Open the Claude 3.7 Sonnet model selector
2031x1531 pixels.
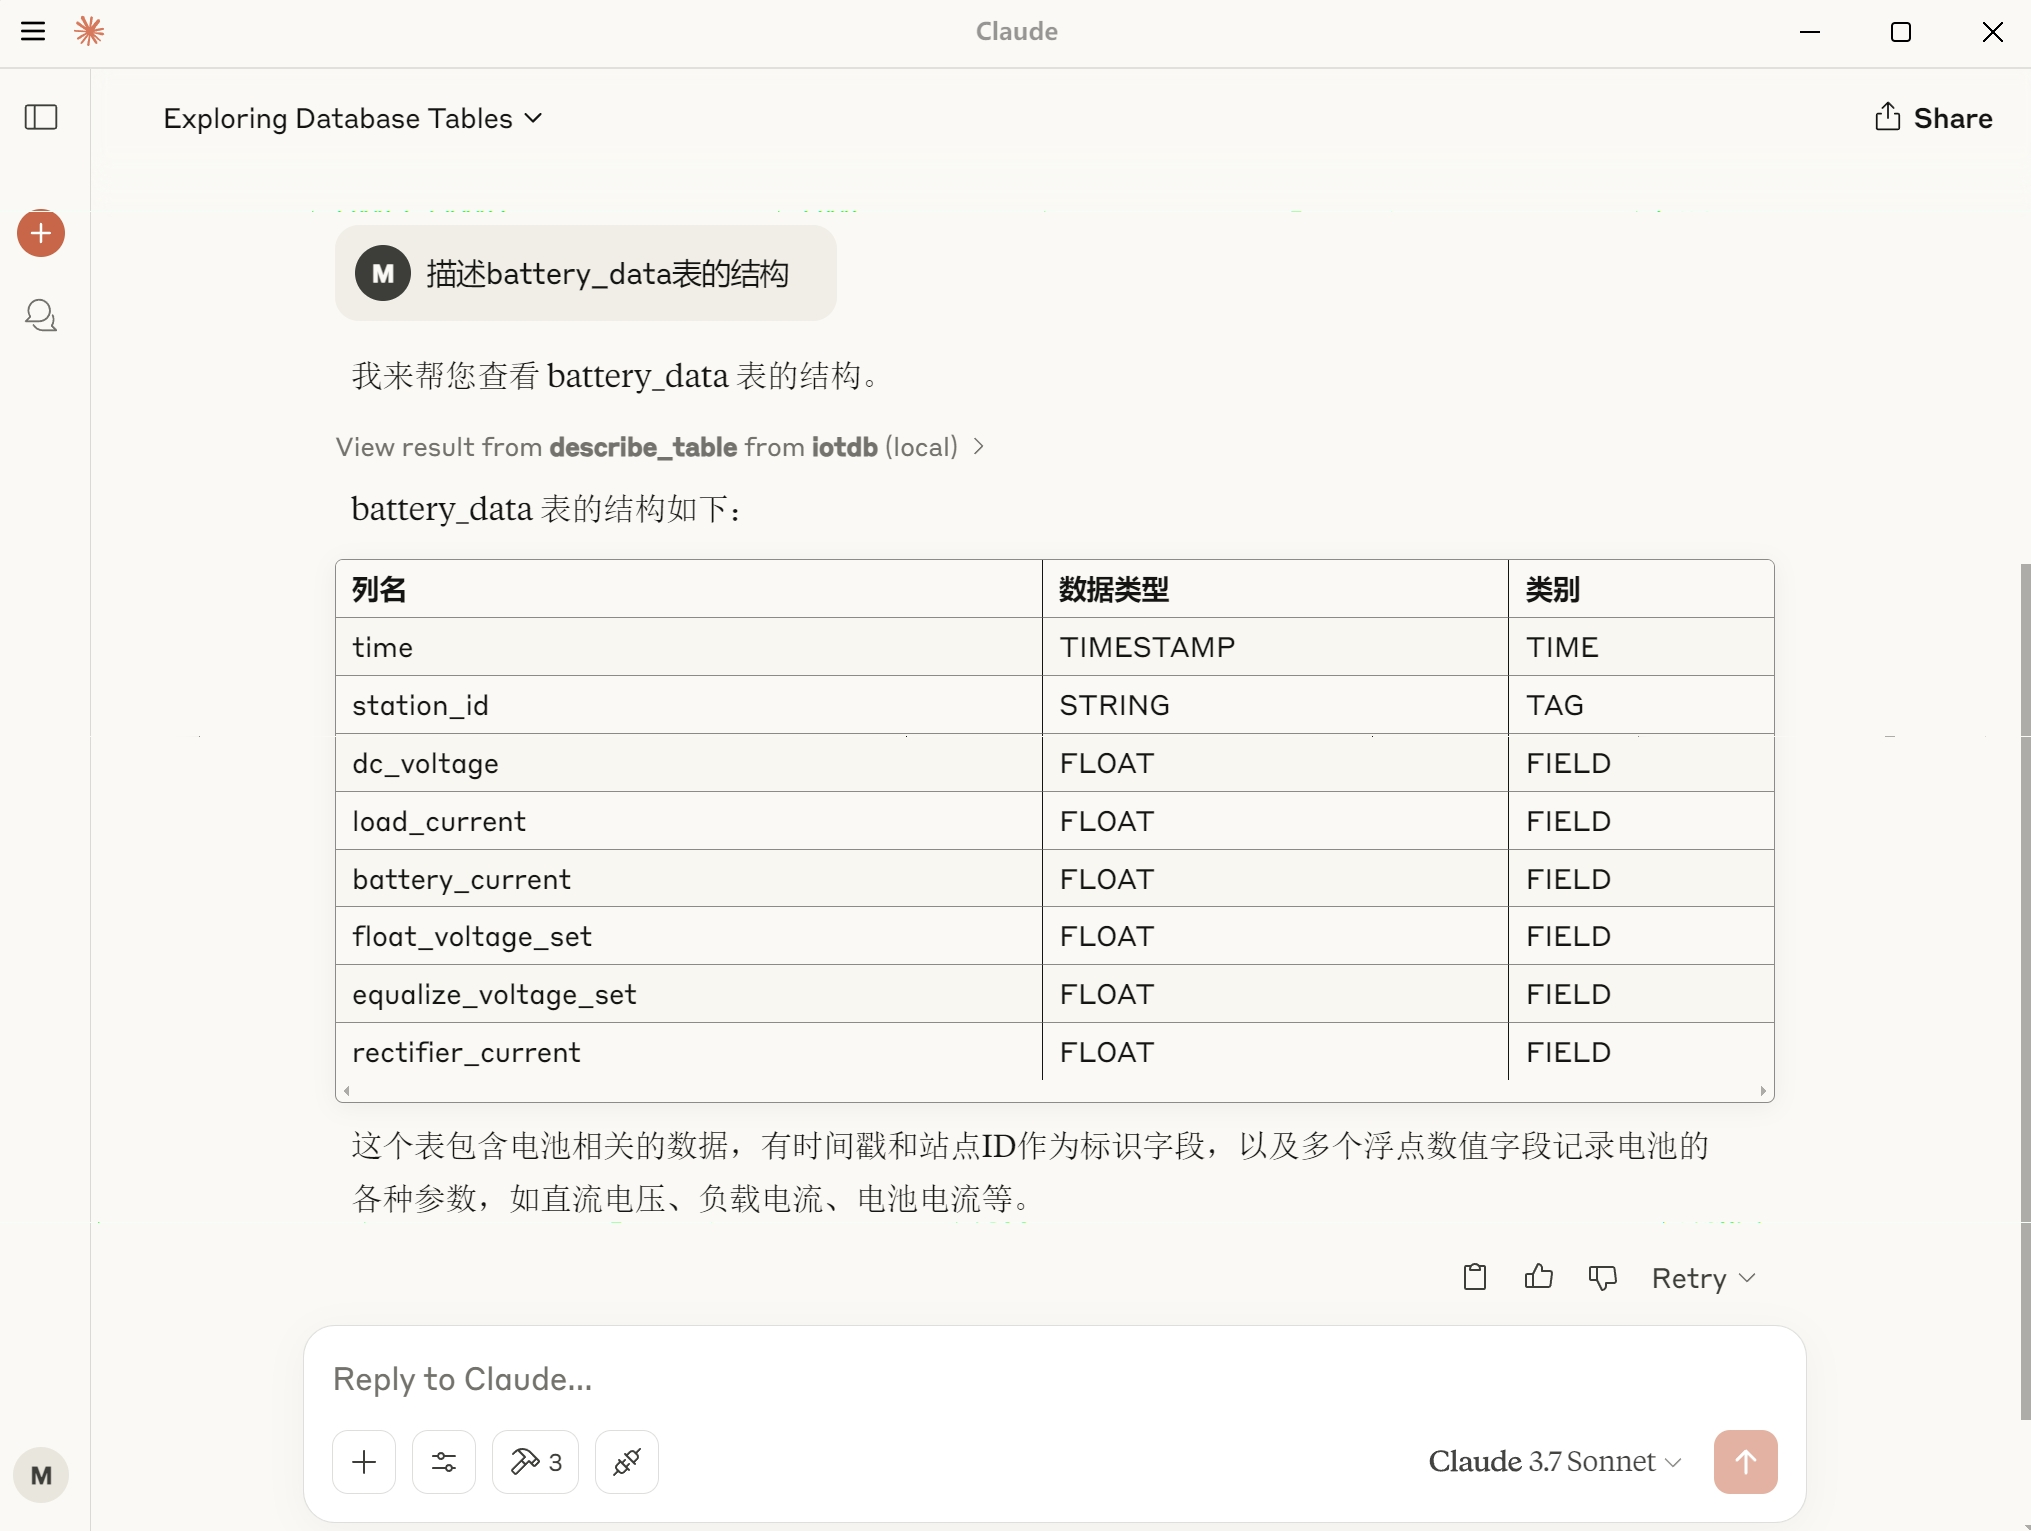(x=1552, y=1461)
